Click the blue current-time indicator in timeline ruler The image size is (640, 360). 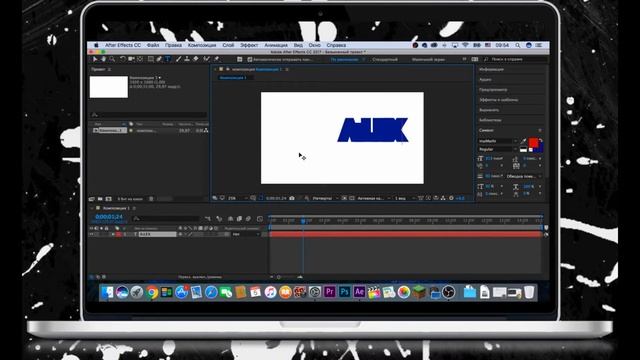[x=303, y=221]
